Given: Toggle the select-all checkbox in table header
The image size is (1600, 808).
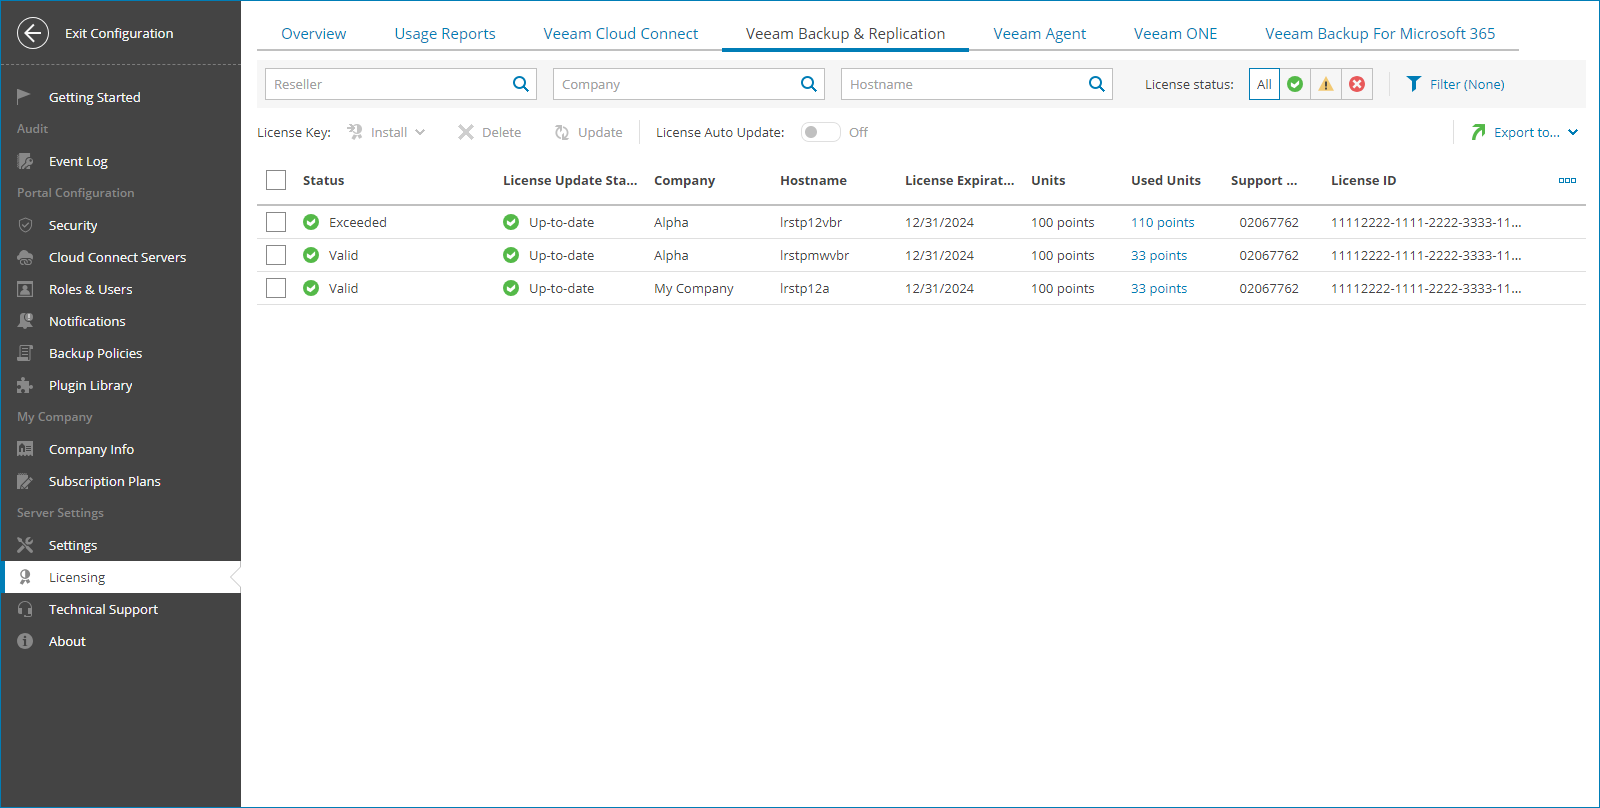Looking at the screenshot, I should (276, 180).
